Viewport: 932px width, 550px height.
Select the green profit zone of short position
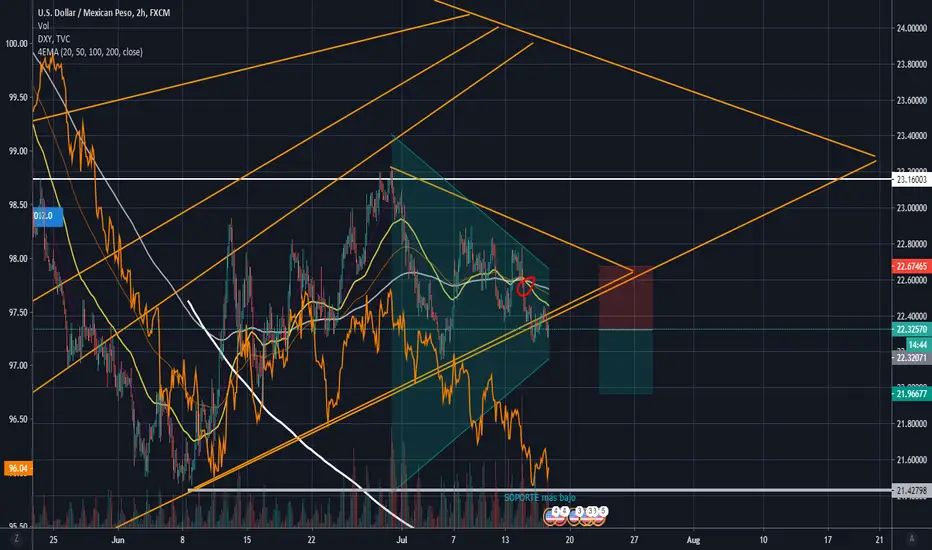[x=626, y=362]
